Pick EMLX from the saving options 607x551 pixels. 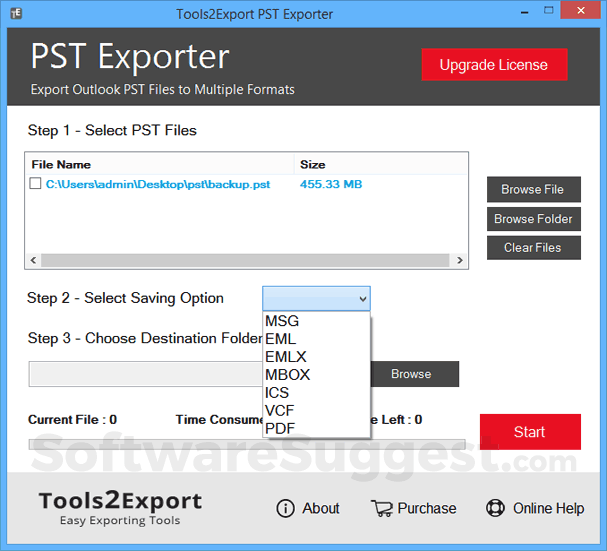316,357
